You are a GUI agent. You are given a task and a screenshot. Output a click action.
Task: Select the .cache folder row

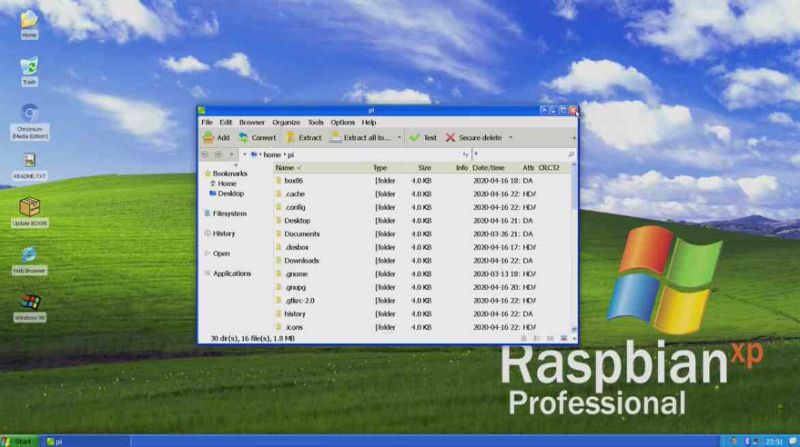click(x=422, y=194)
